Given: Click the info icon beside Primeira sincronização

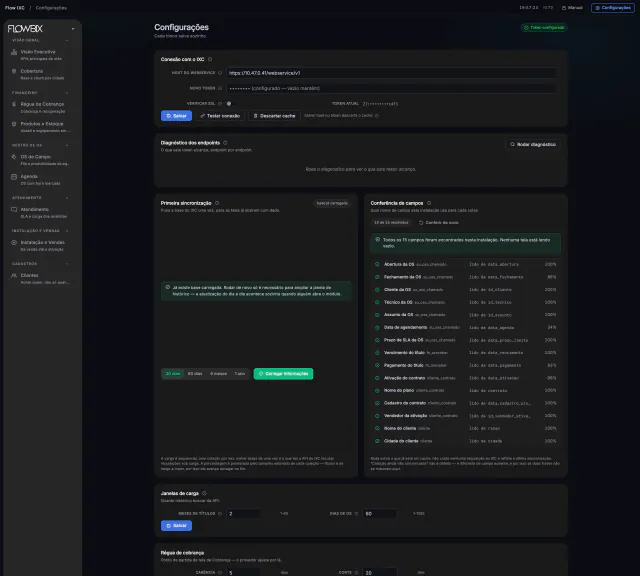Looking at the screenshot, I should [217, 203].
